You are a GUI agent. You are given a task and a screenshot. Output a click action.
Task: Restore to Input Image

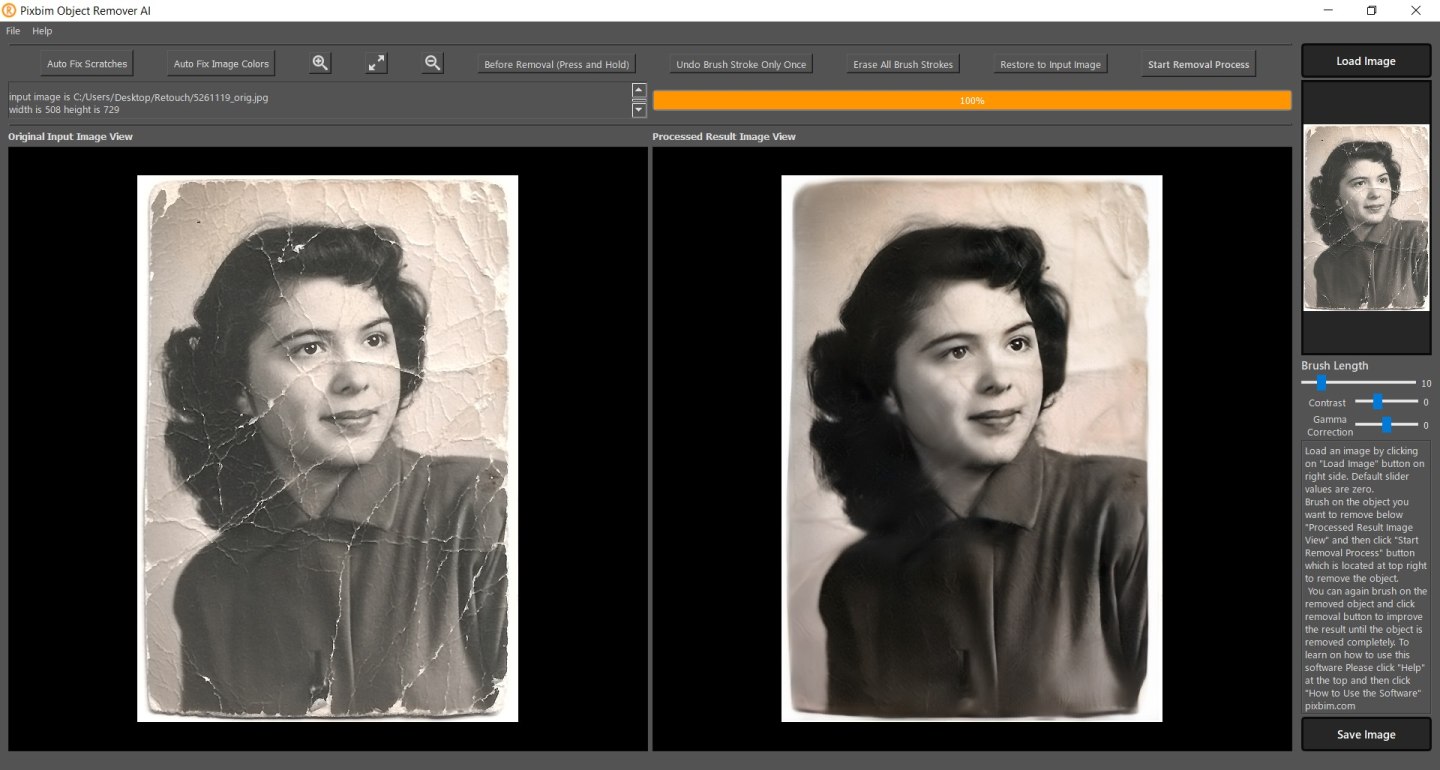coord(1050,63)
